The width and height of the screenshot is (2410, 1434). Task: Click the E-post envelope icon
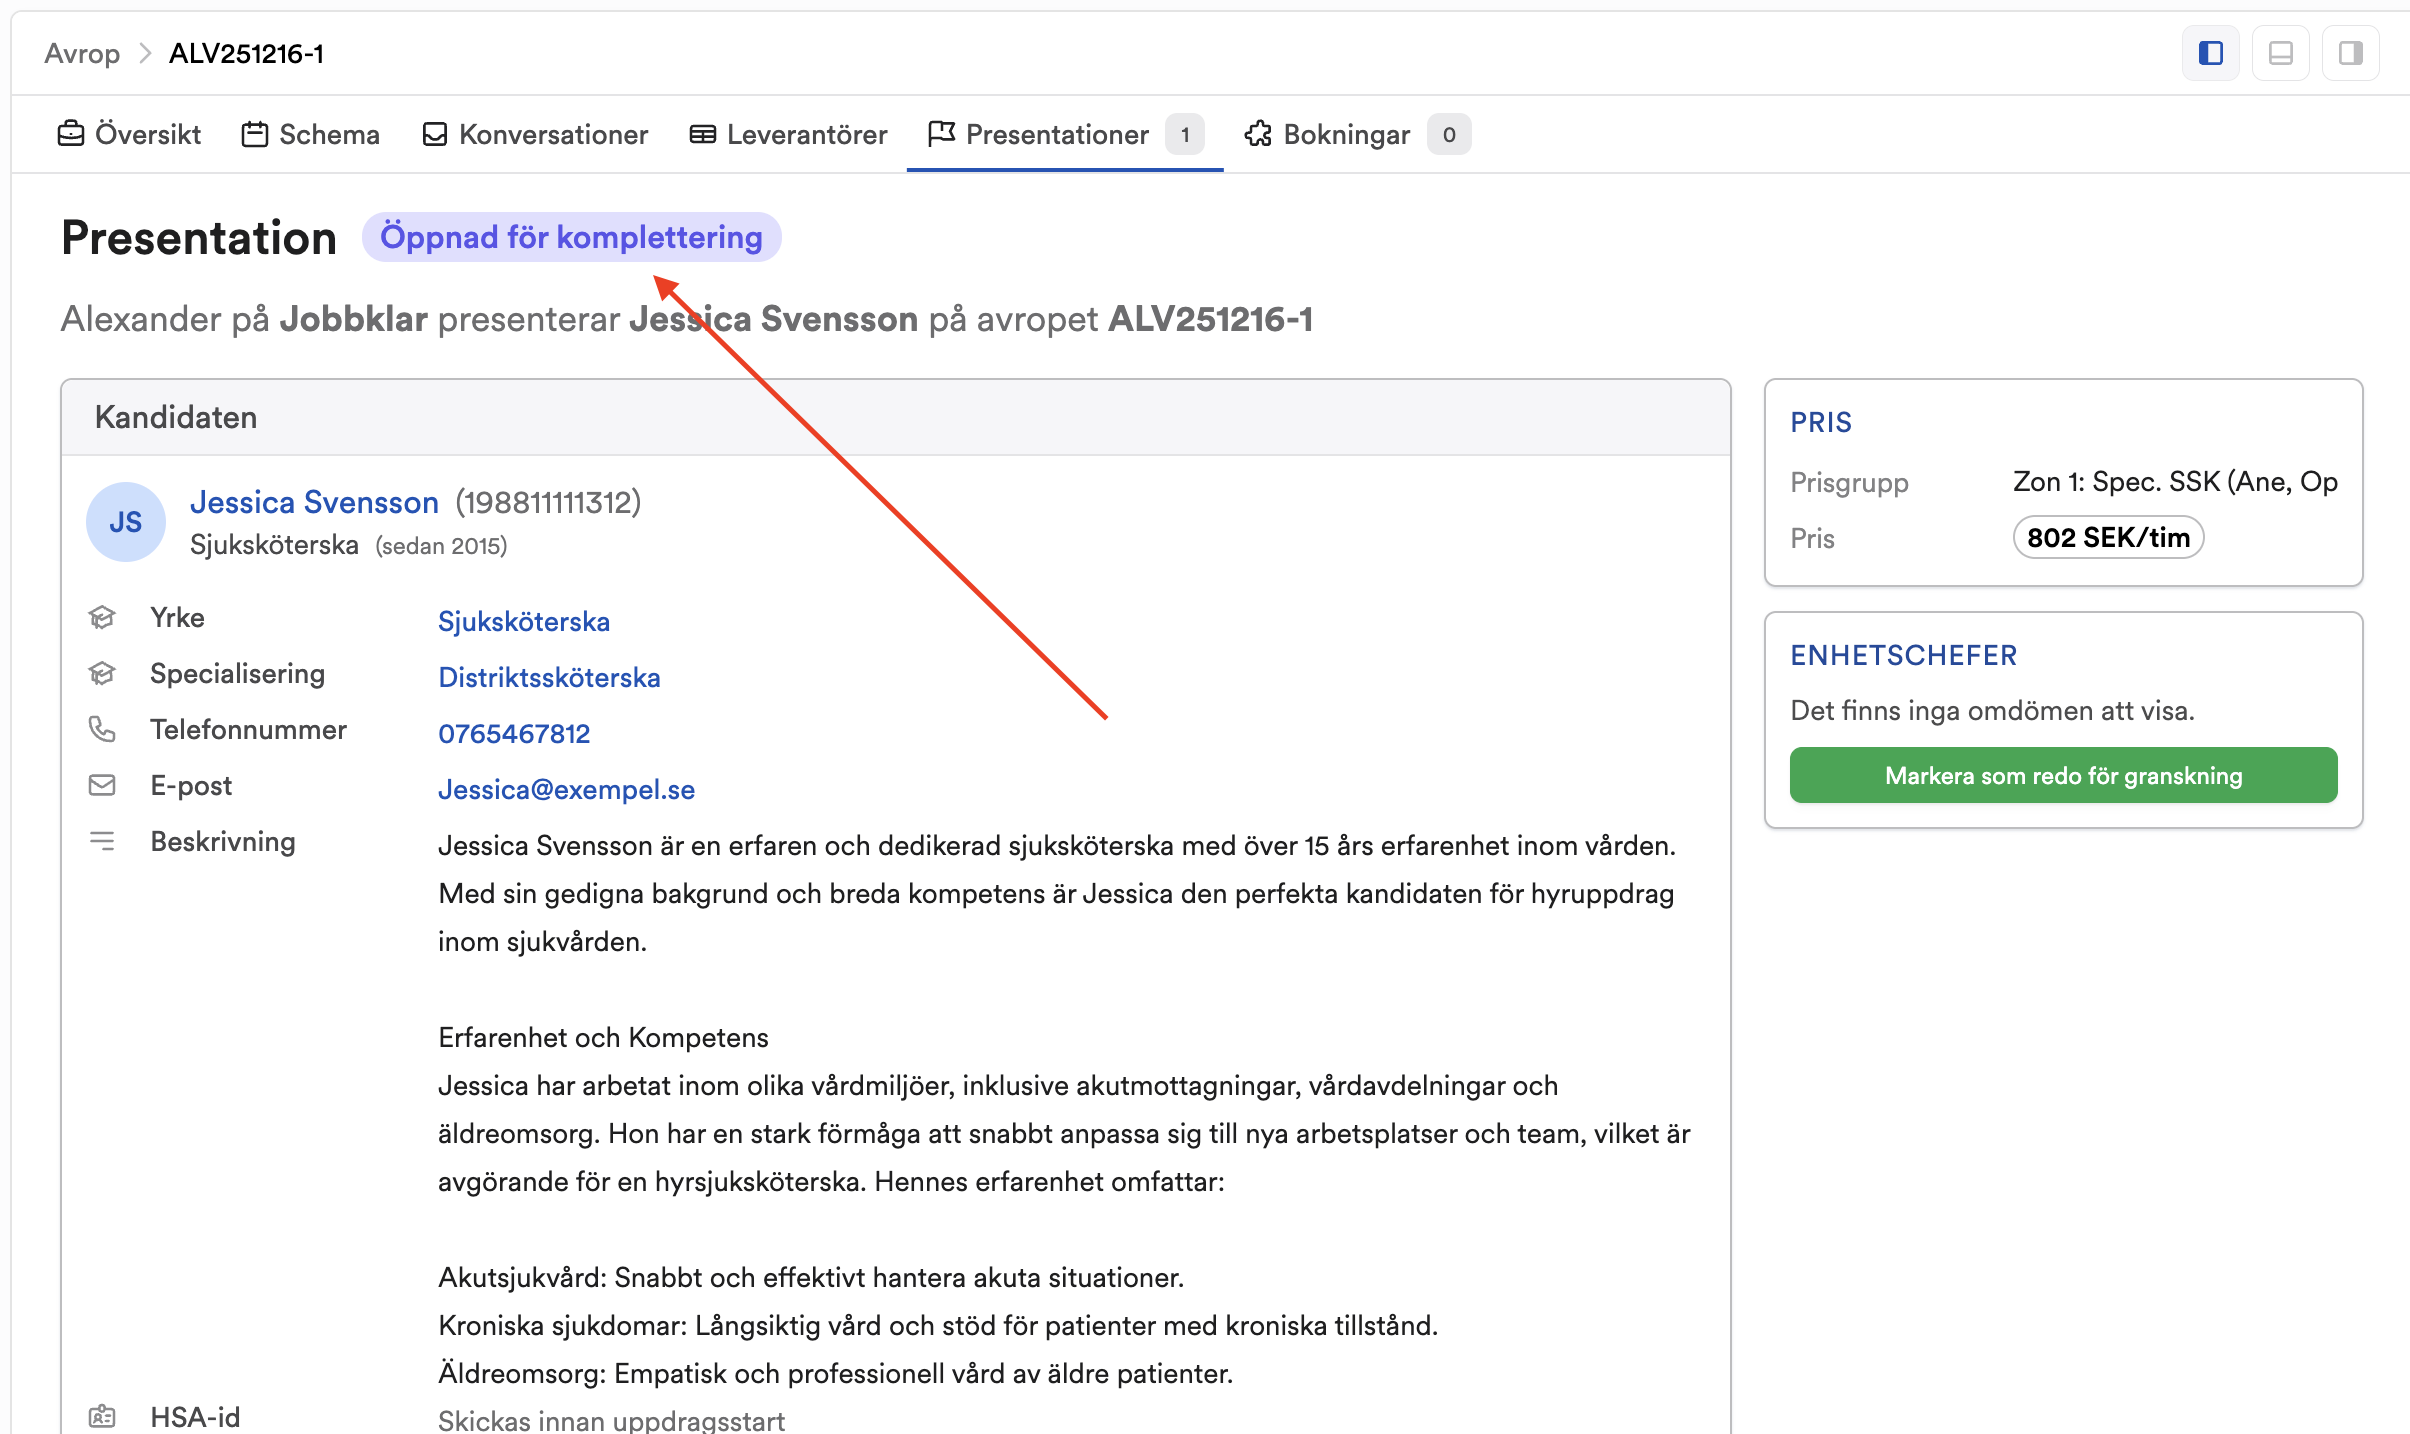pyautogui.click(x=102, y=785)
